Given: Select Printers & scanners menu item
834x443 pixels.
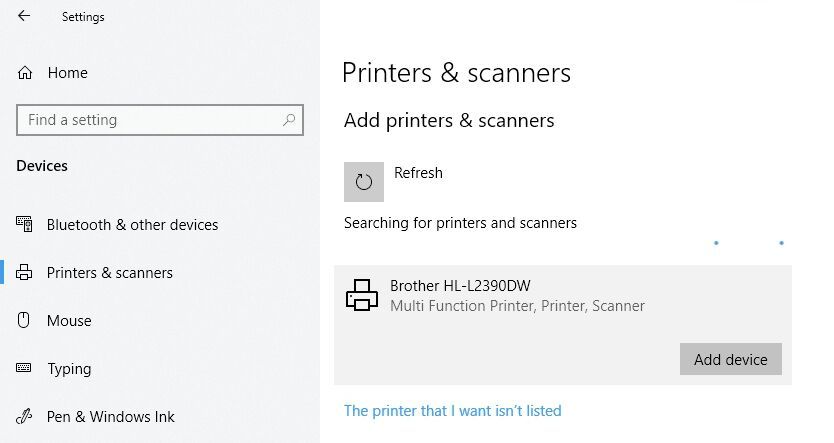Looking at the screenshot, I should coord(110,273).
